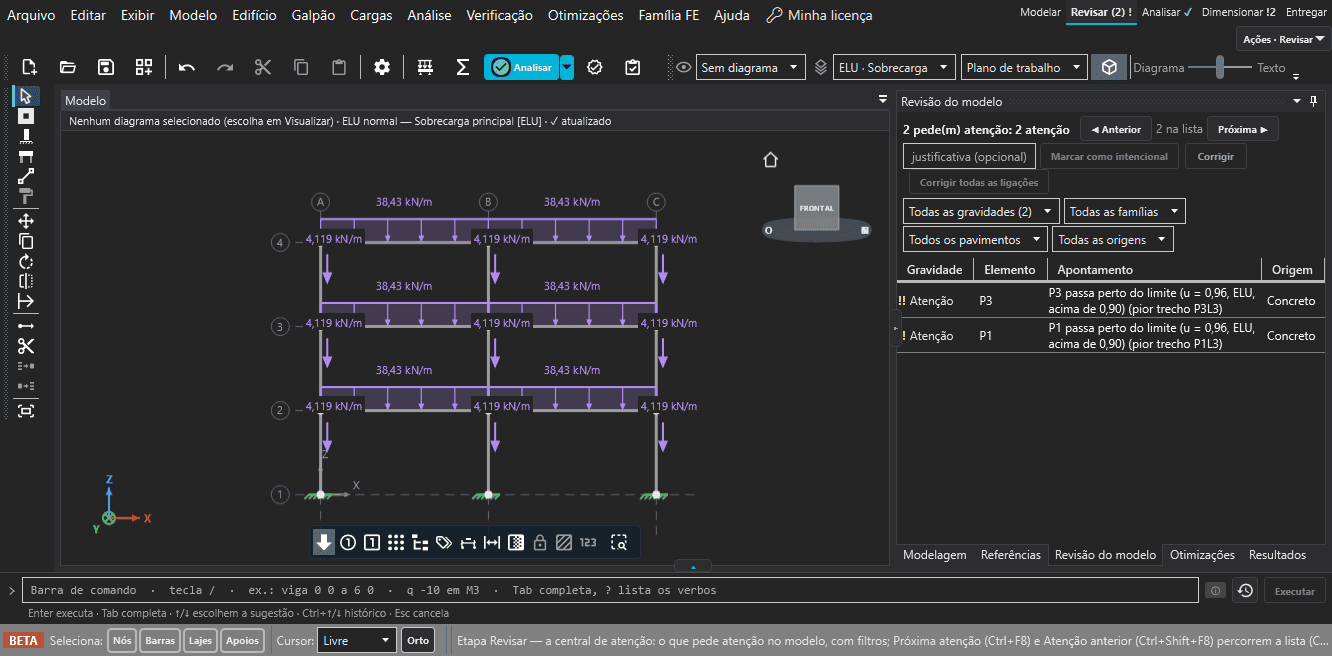Click the justificativa (opcional) field
Viewport: 1332px width, 656px height.
(x=969, y=157)
